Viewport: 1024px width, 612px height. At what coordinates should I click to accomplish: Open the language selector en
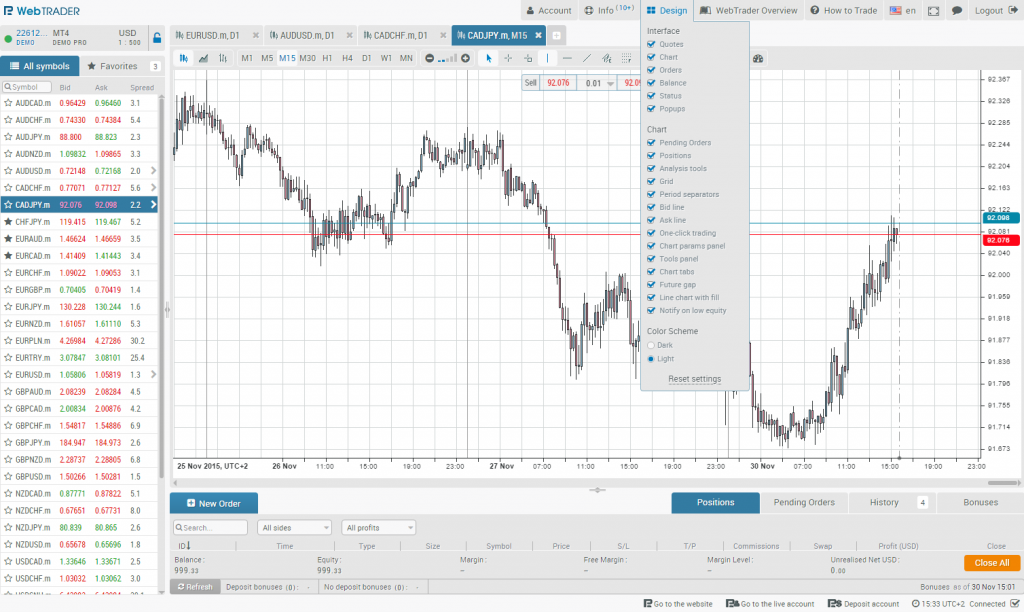tap(903, 10)
